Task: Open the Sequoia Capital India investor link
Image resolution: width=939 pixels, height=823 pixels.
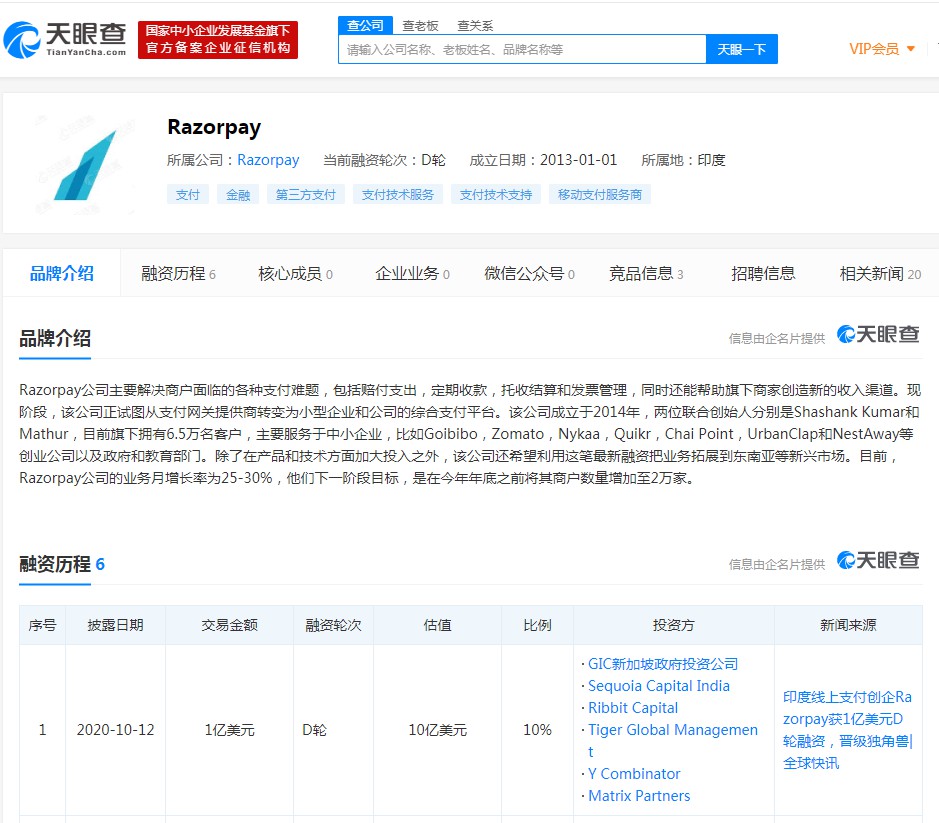Action: point(659,686)
